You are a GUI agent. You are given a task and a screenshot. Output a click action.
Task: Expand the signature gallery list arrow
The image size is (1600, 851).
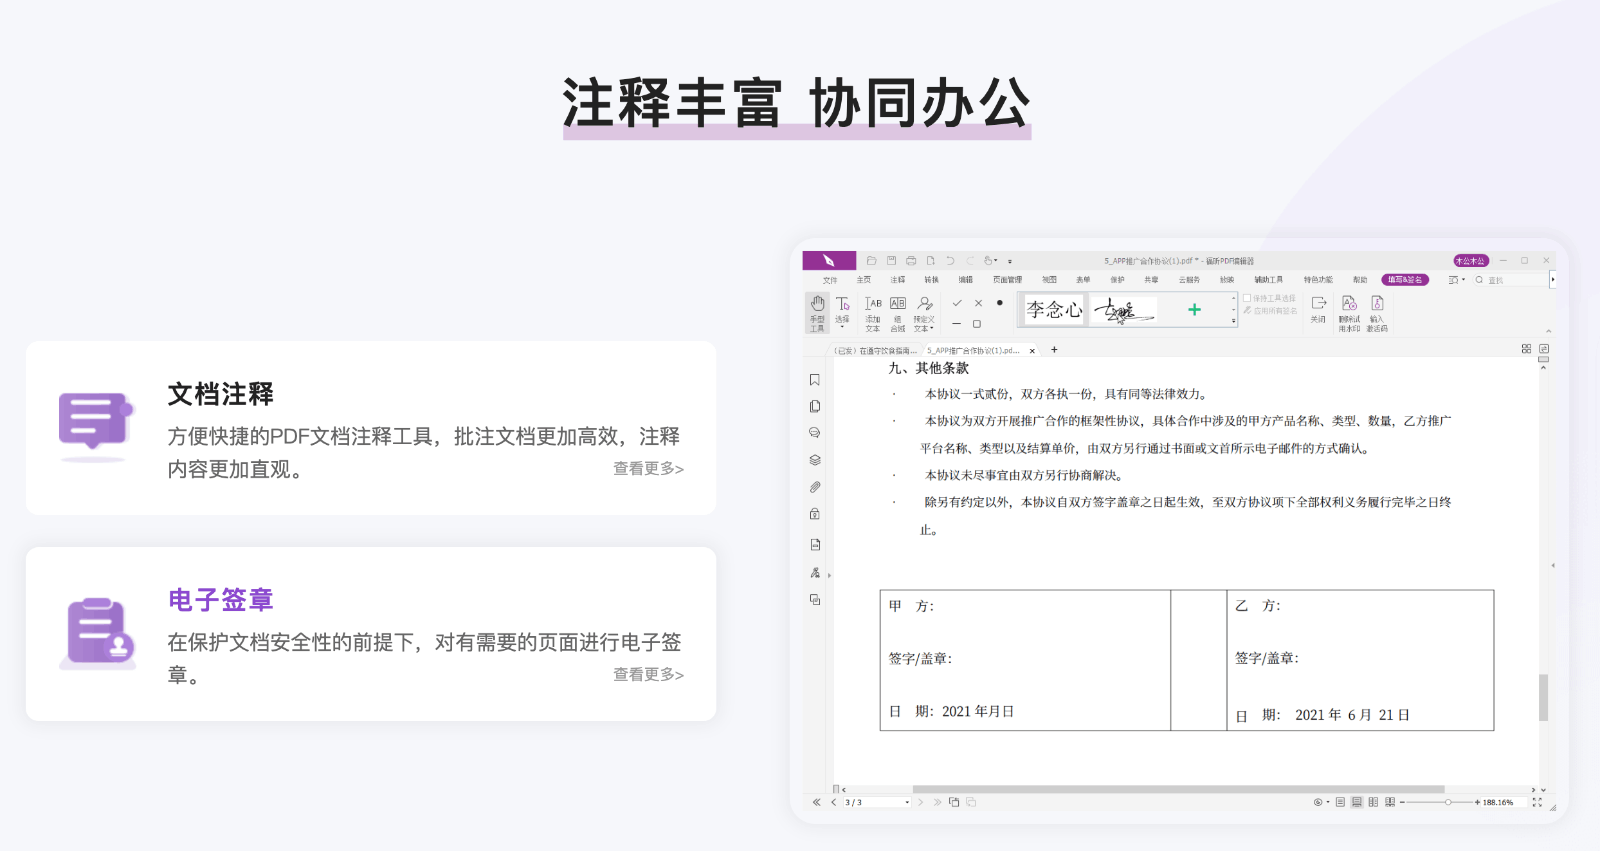tap(1234, 321)
